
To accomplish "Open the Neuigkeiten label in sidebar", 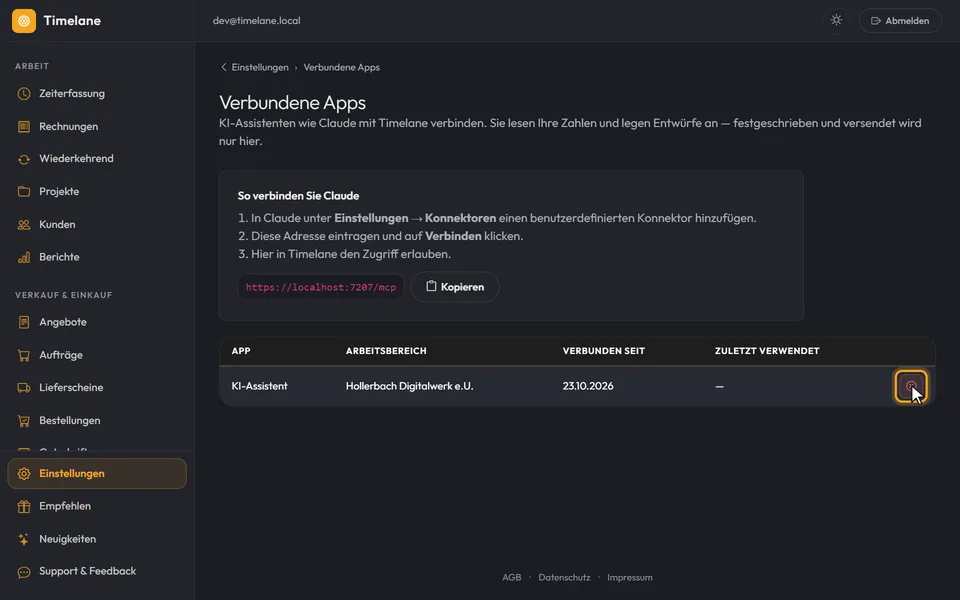I will 67,539.
